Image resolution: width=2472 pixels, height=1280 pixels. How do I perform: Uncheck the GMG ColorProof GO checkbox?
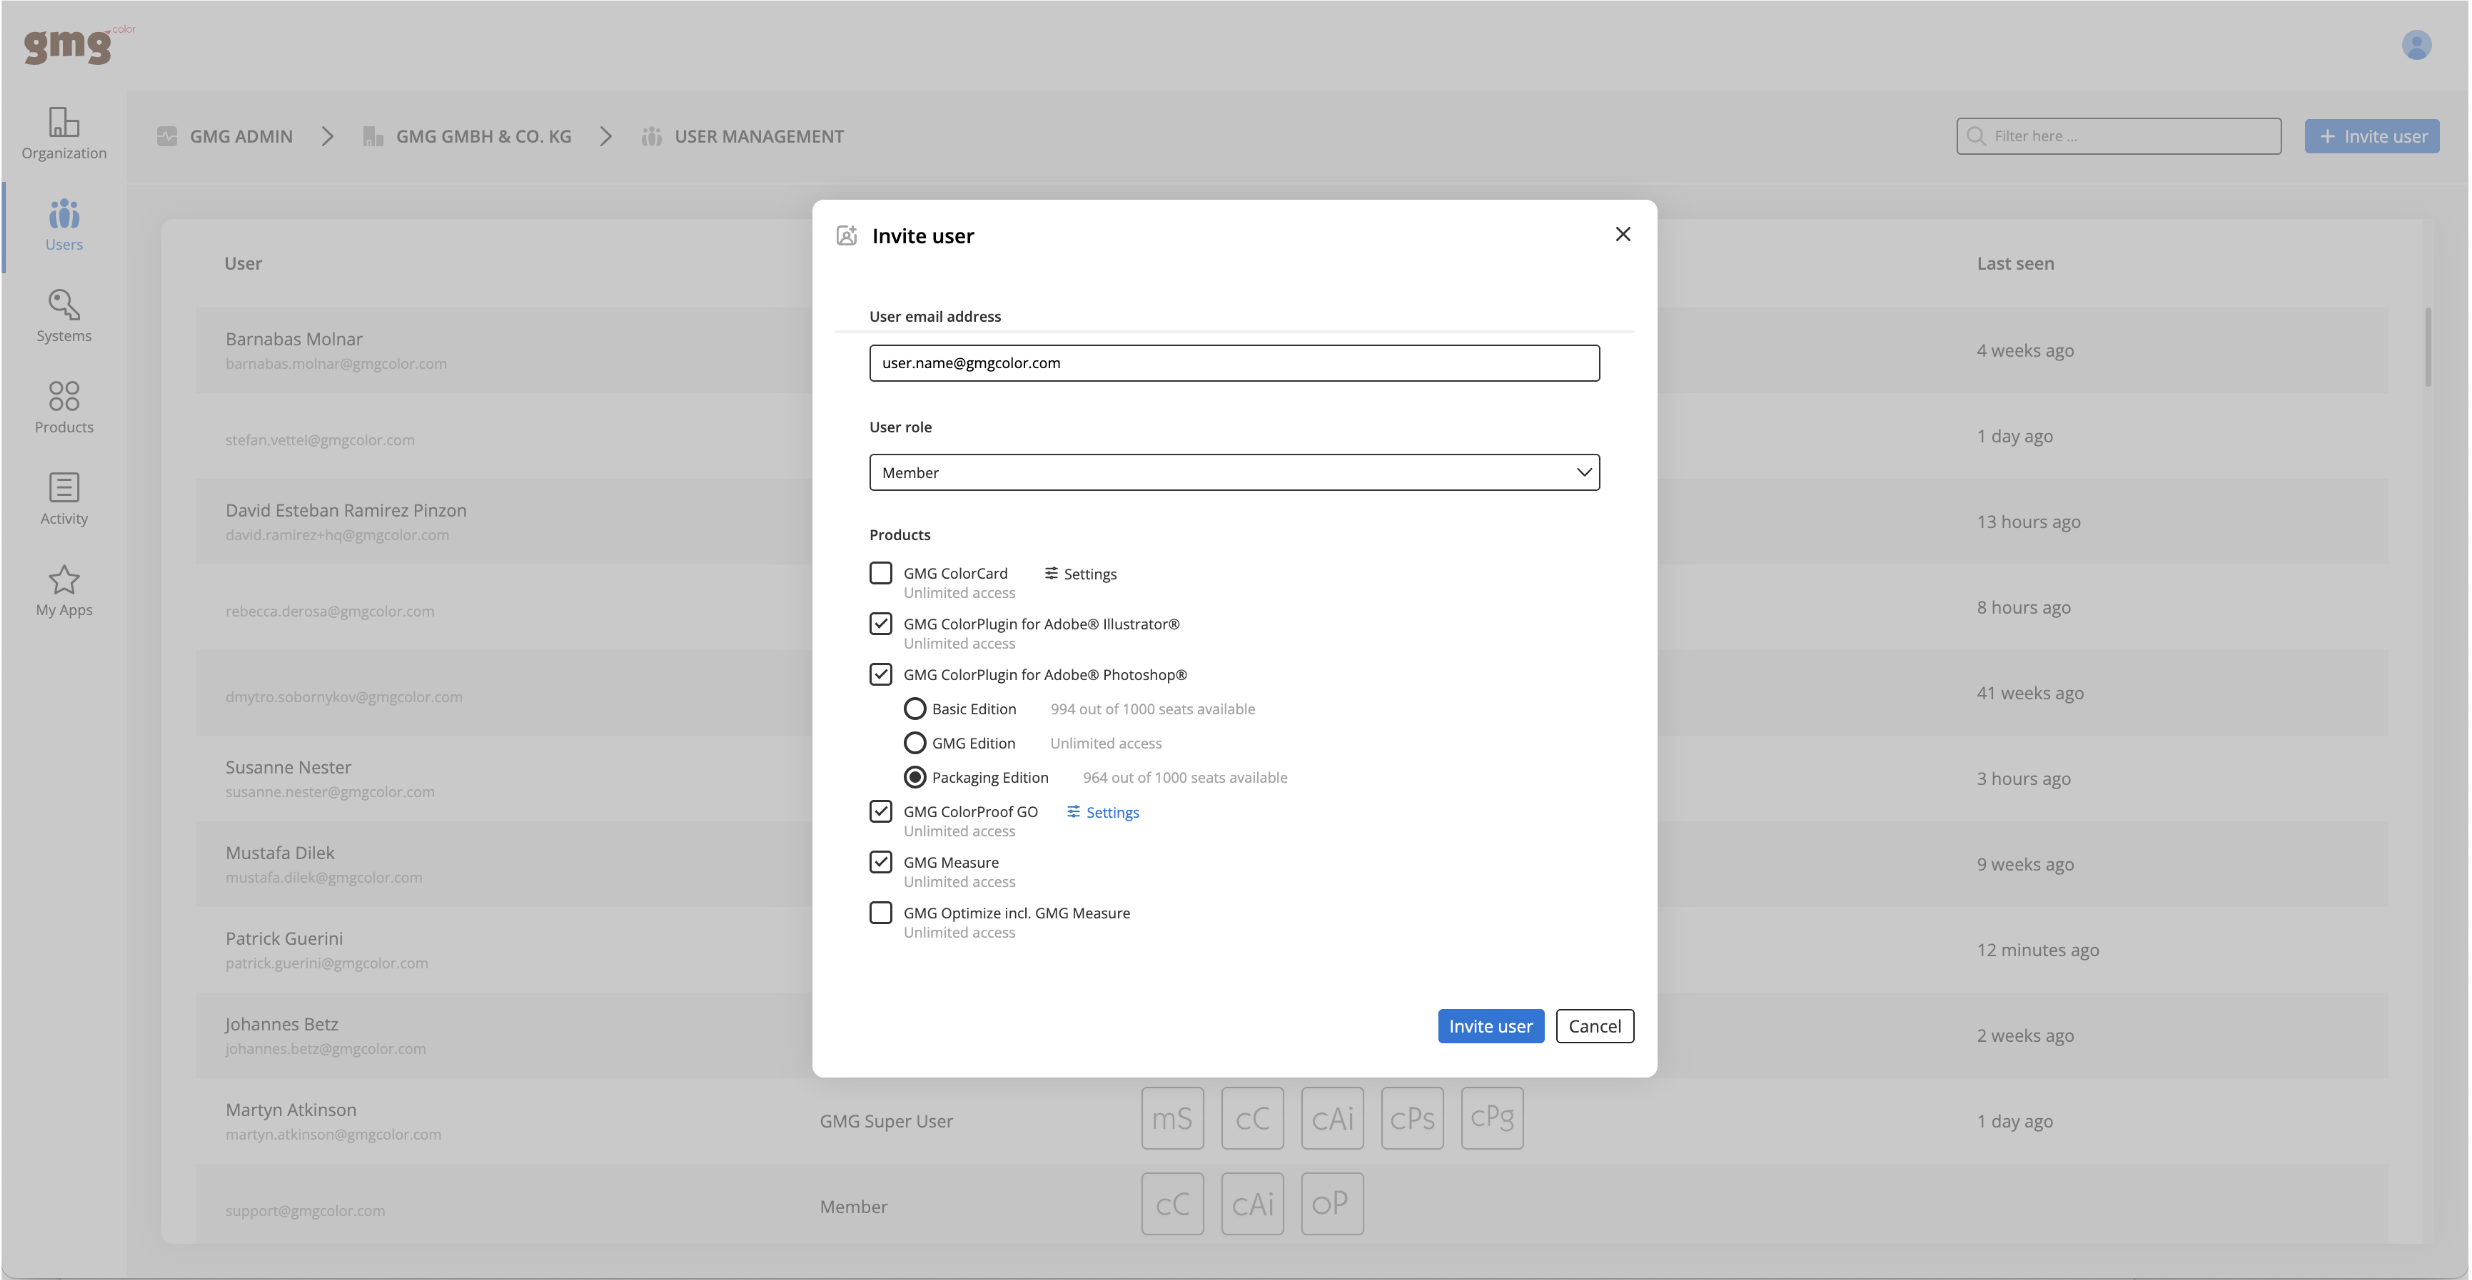881,811
